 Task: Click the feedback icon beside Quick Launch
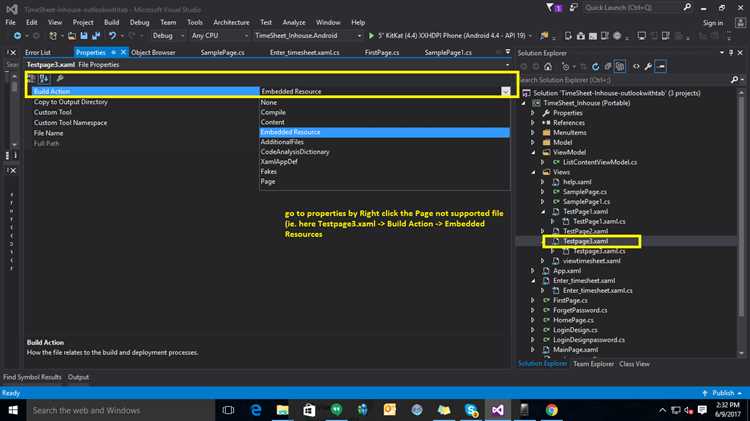tap(573, 8)
